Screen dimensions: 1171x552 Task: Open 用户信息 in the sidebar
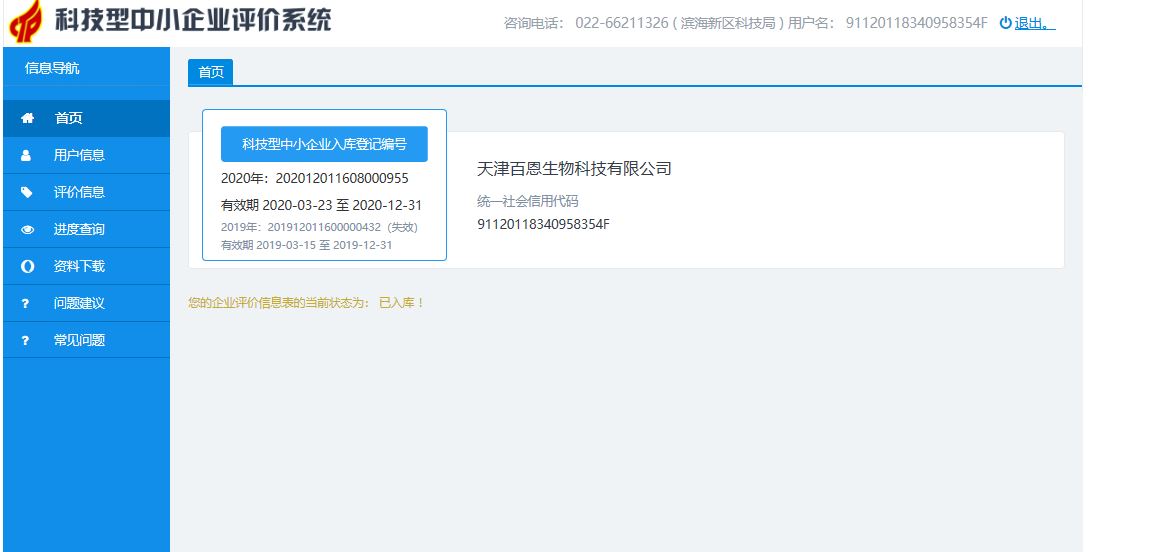click(87, 155)
